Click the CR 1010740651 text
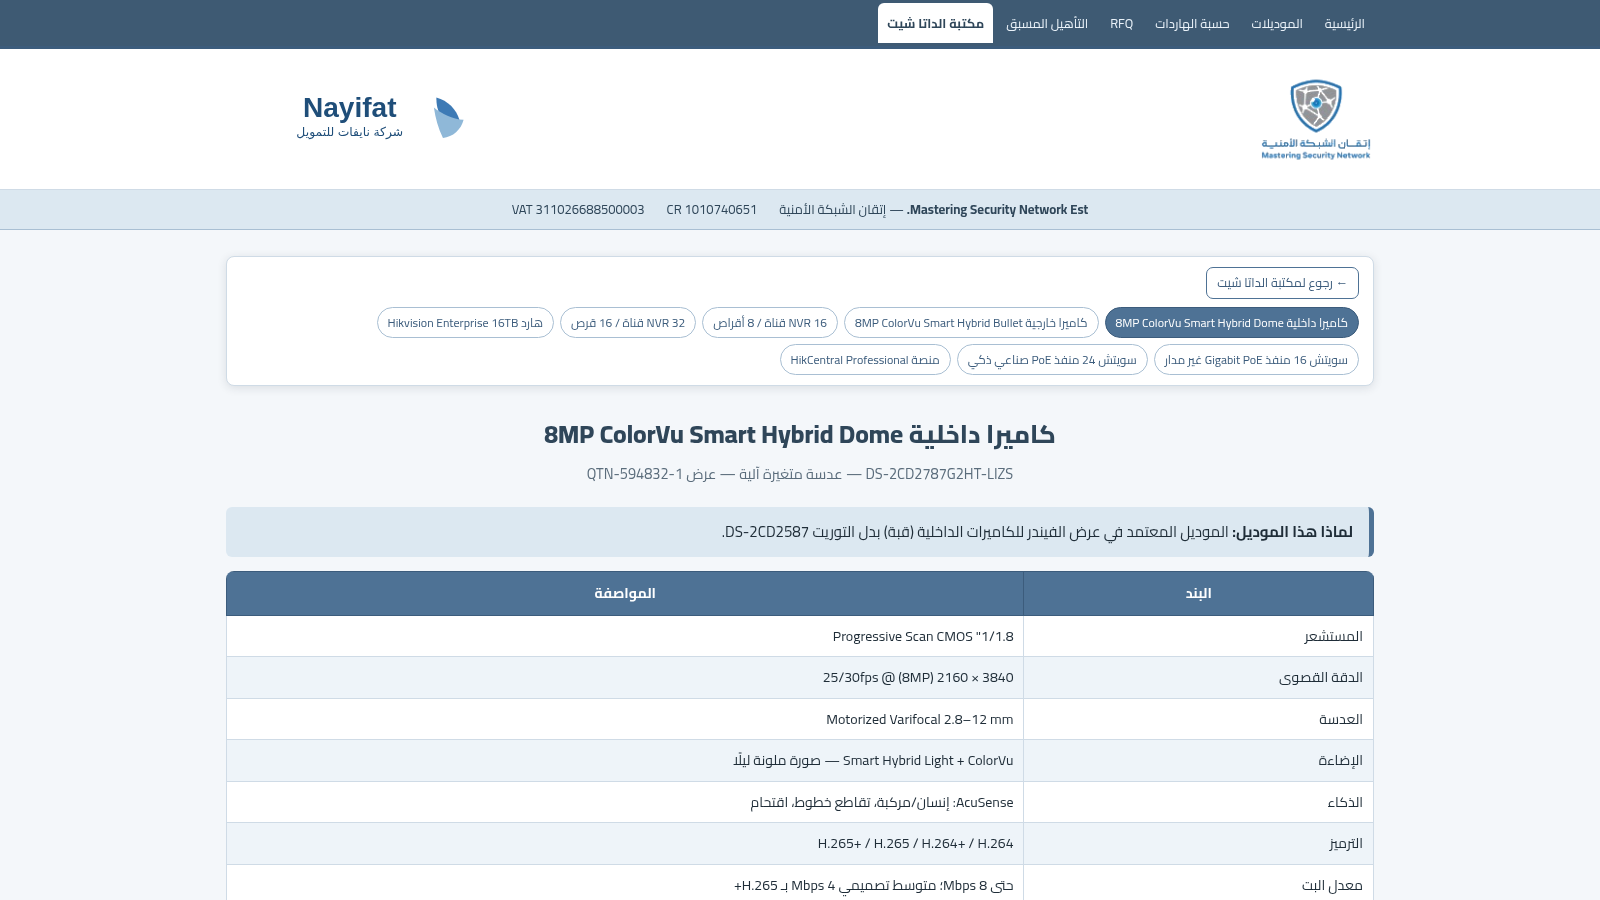Screen dimensions: 1600x900 tap(712, 210)
